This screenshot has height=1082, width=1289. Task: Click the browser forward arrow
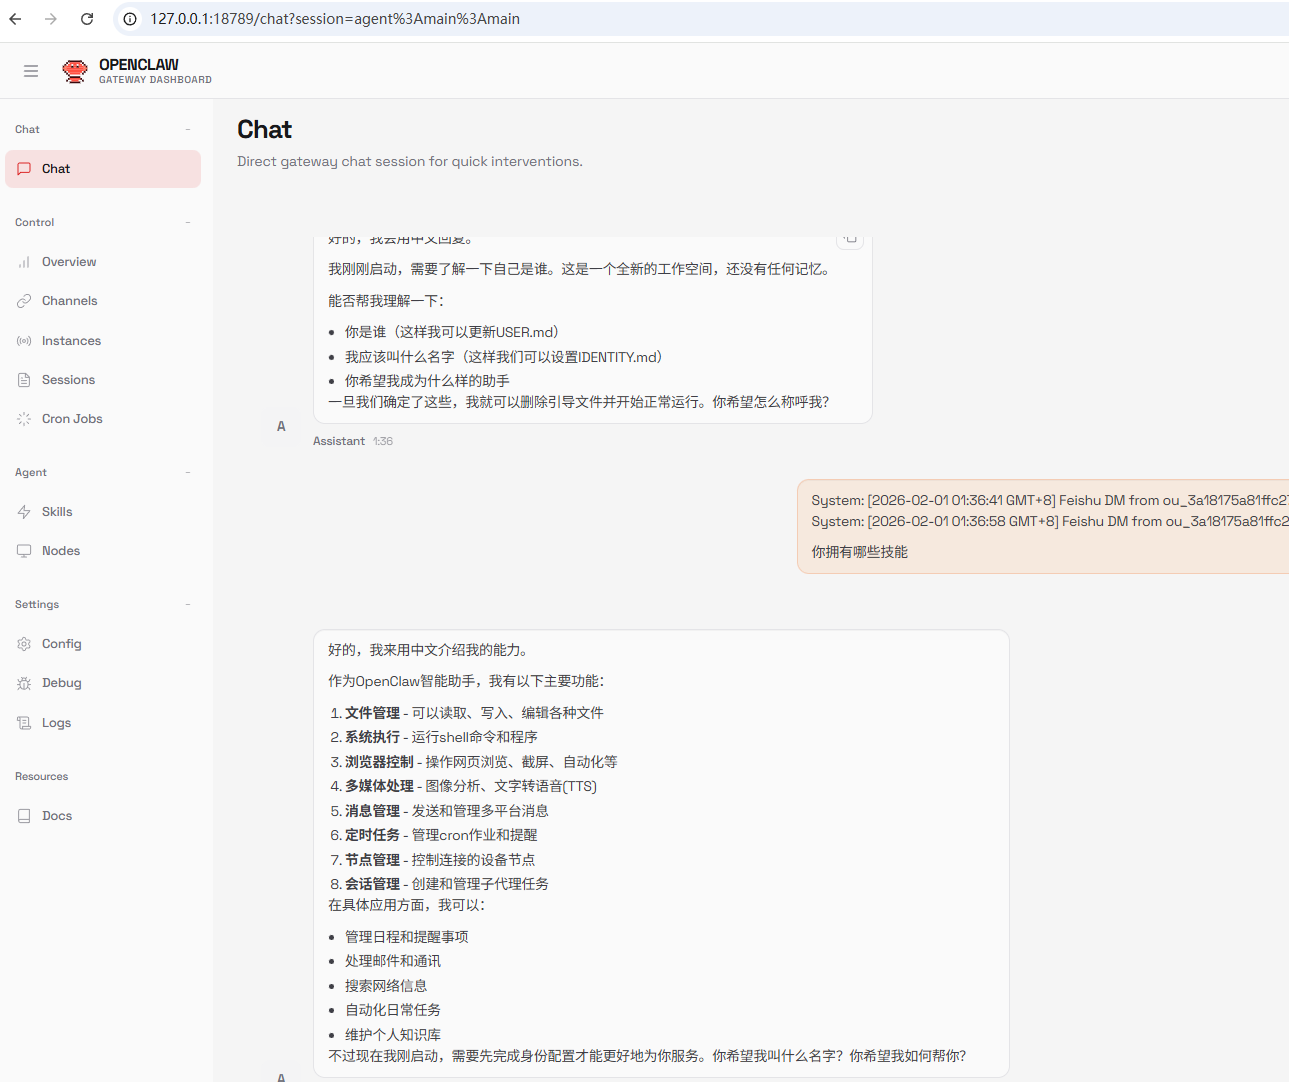coord(51,19)
